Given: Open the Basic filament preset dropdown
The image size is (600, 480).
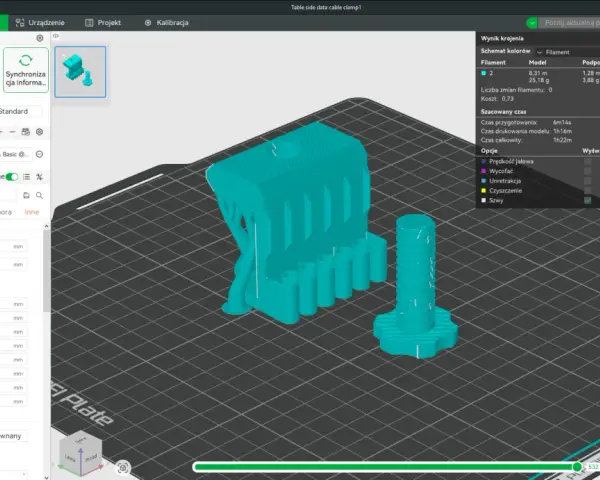Looking at the screenshot, I should tap(15, 154).
